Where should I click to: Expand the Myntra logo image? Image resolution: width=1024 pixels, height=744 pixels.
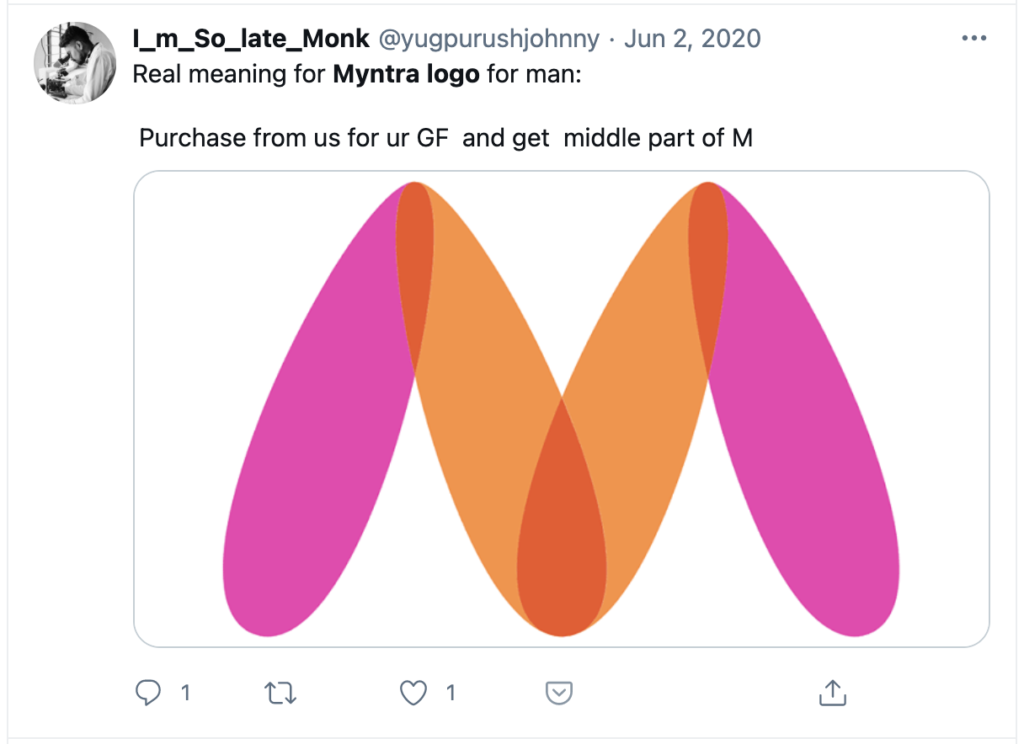(562, 409)
